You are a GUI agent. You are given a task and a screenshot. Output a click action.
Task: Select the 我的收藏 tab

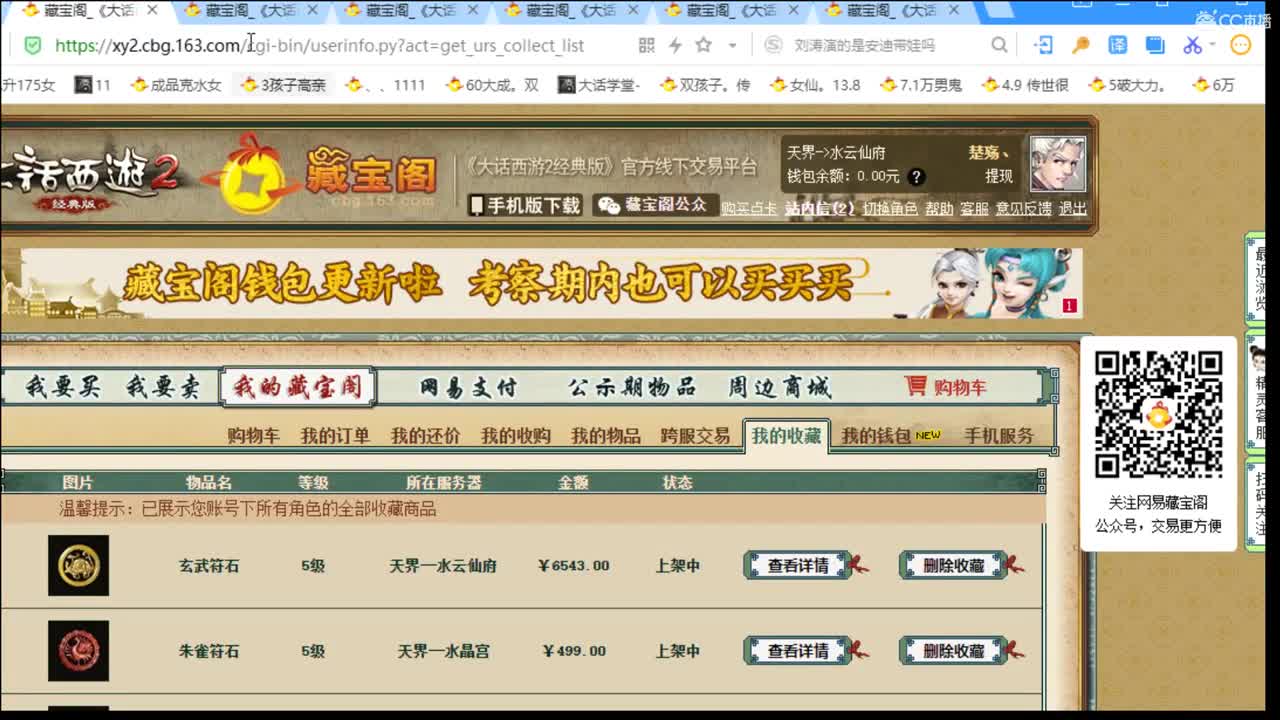(786, 436)
